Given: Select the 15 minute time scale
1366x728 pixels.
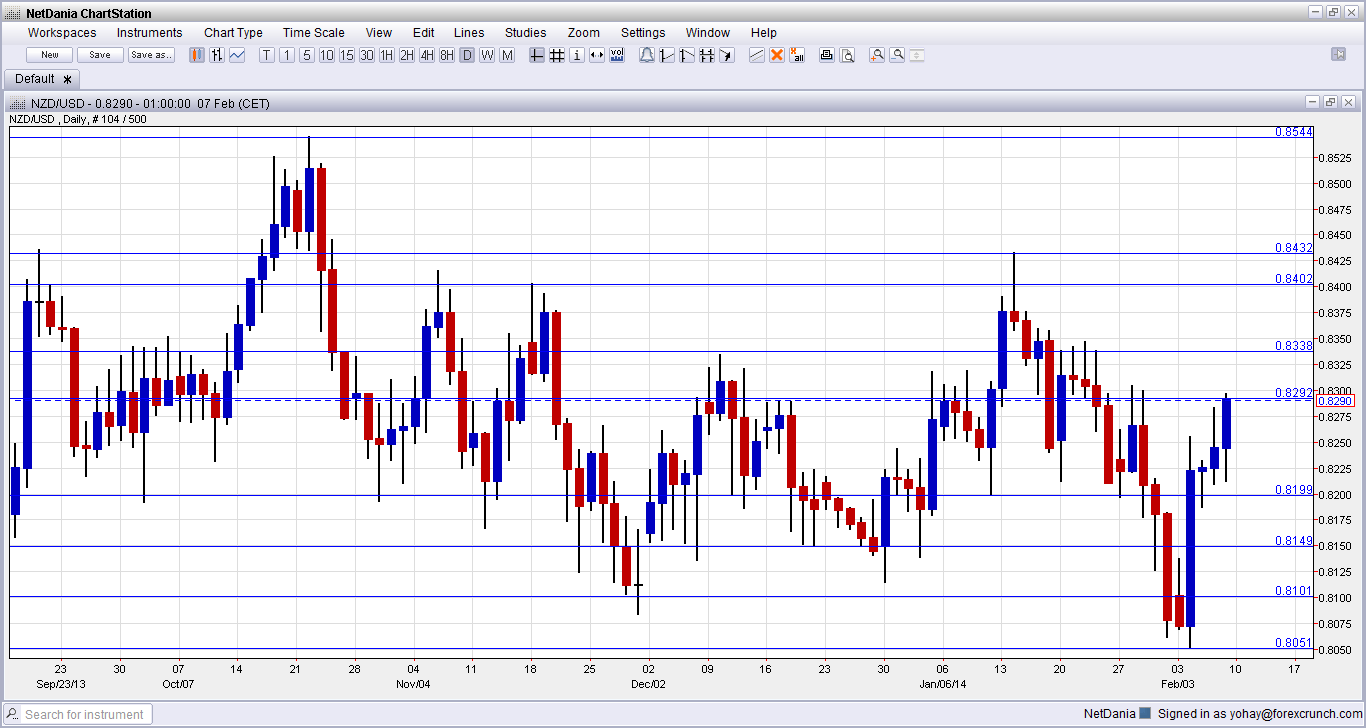Looking at the screenshot, I should coord(347,55).
